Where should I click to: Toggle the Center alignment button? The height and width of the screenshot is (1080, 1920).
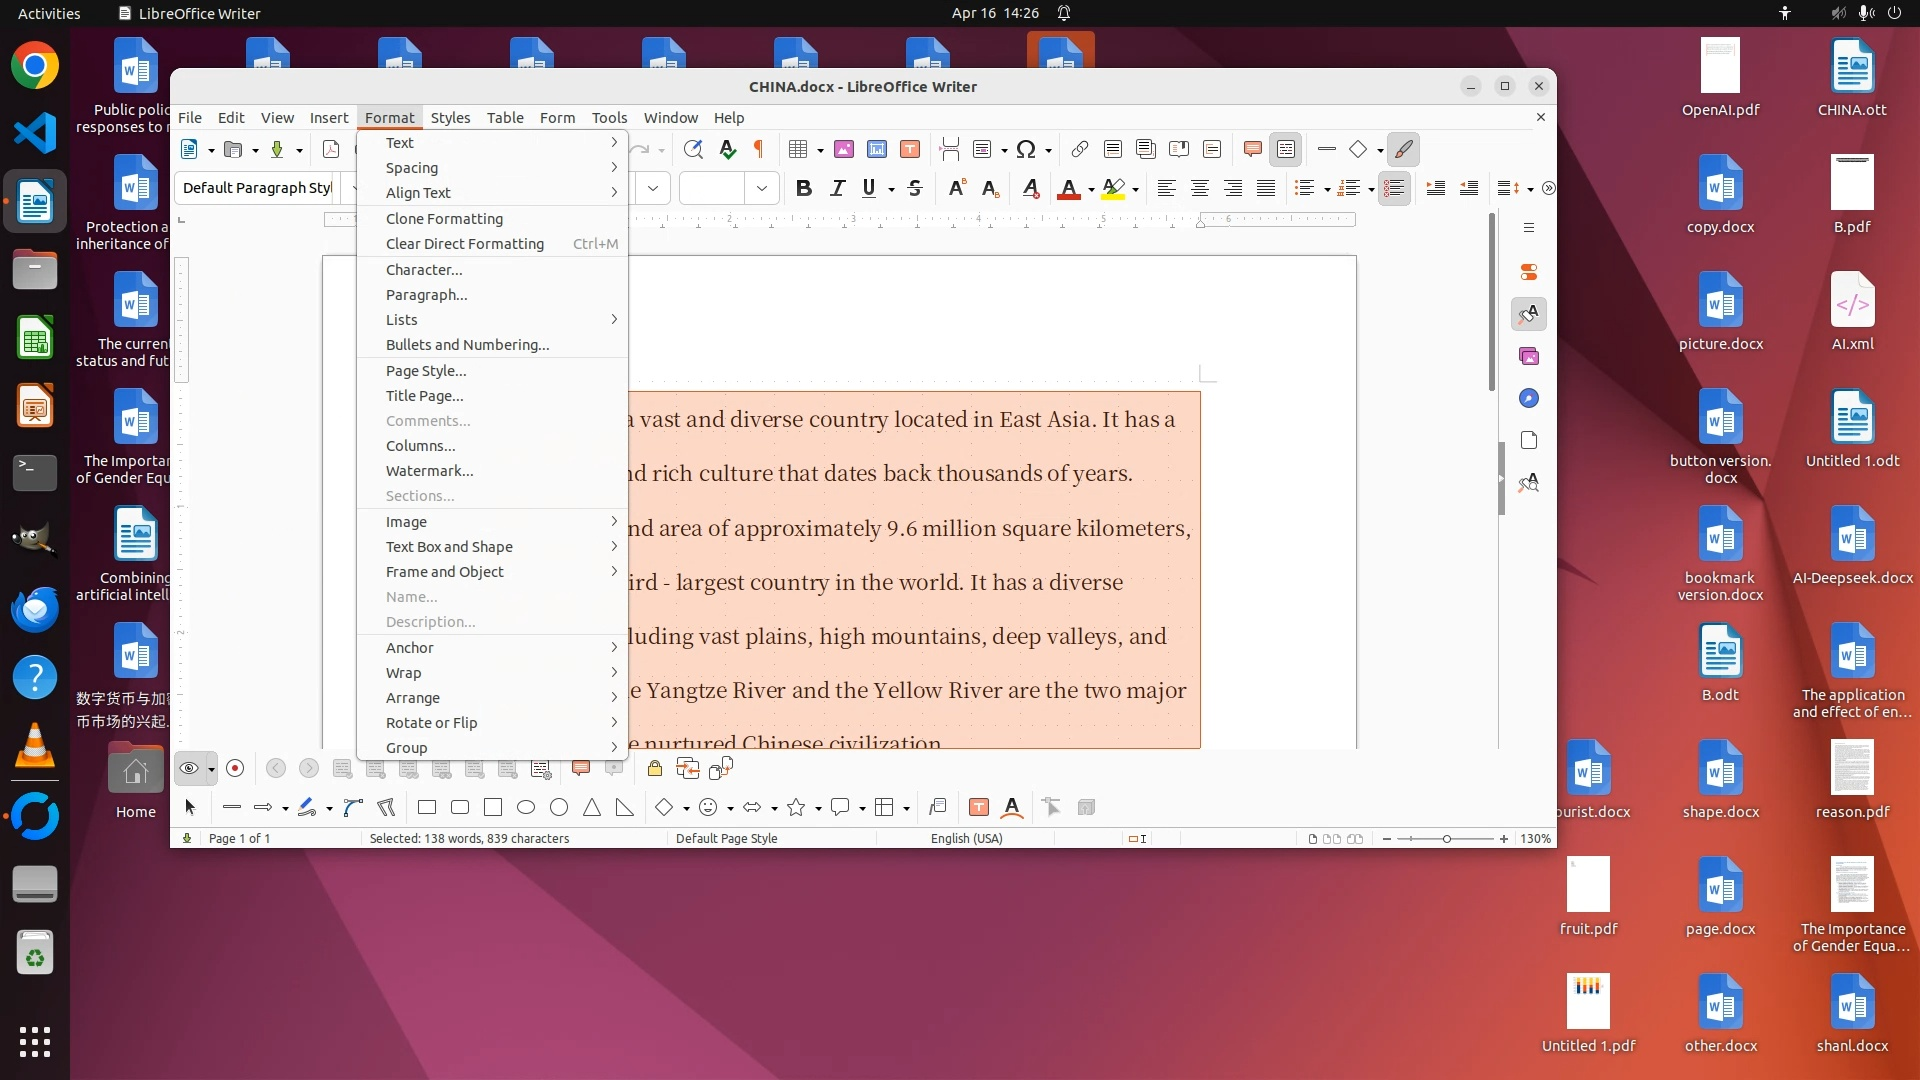pyautogui.click(x=1199, y=188)
